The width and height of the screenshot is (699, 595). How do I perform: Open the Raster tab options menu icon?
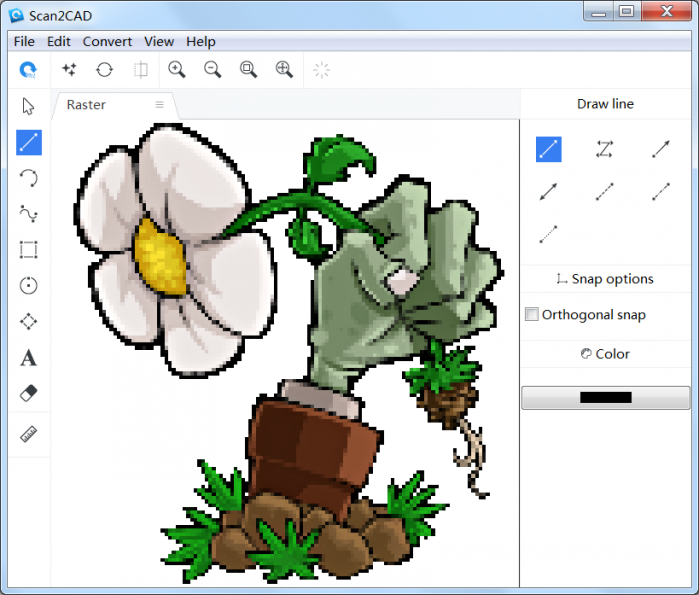click(159, 104)
